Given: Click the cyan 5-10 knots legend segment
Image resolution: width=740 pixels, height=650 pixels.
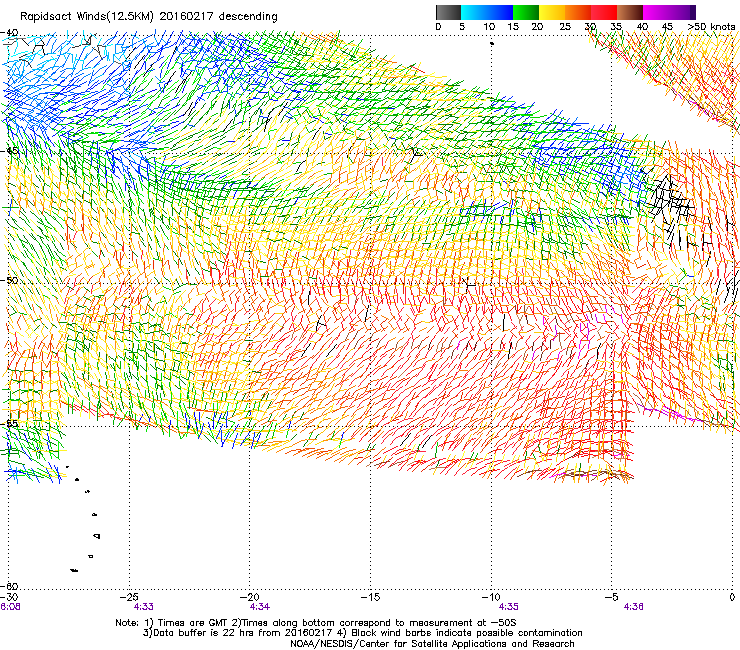Looking at the screenshot, I should (x=474, y=12).
